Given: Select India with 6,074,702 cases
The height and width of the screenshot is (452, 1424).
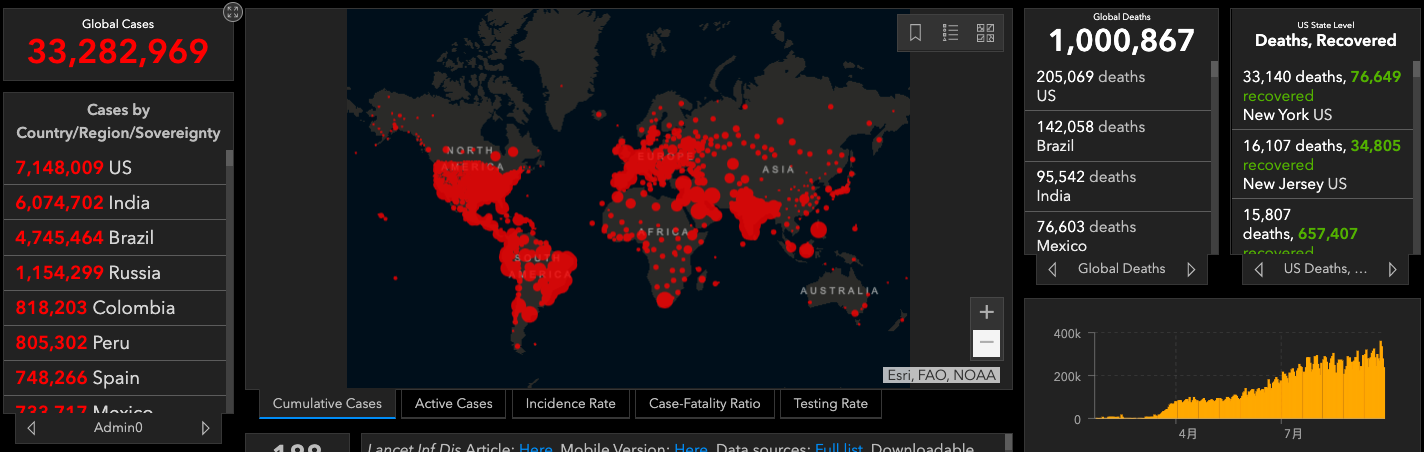Looking at the screenshot, I should tap(115, 202).
